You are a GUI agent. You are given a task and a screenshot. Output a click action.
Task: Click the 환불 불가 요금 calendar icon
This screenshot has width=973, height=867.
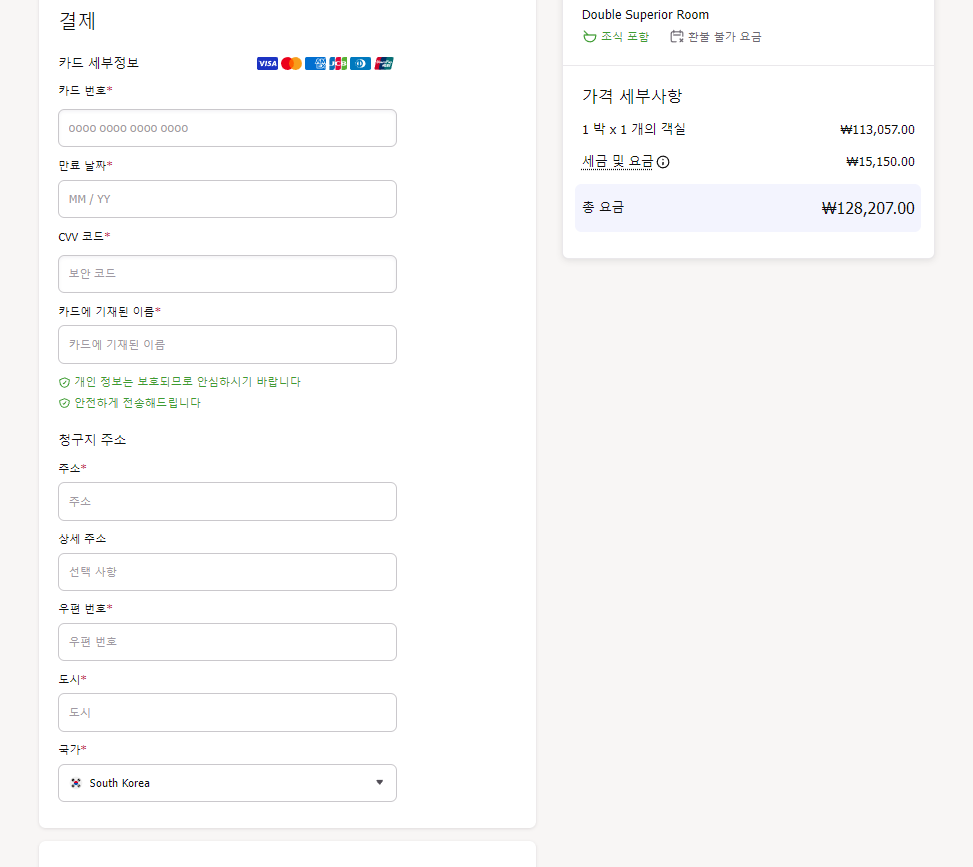[677, 37]
